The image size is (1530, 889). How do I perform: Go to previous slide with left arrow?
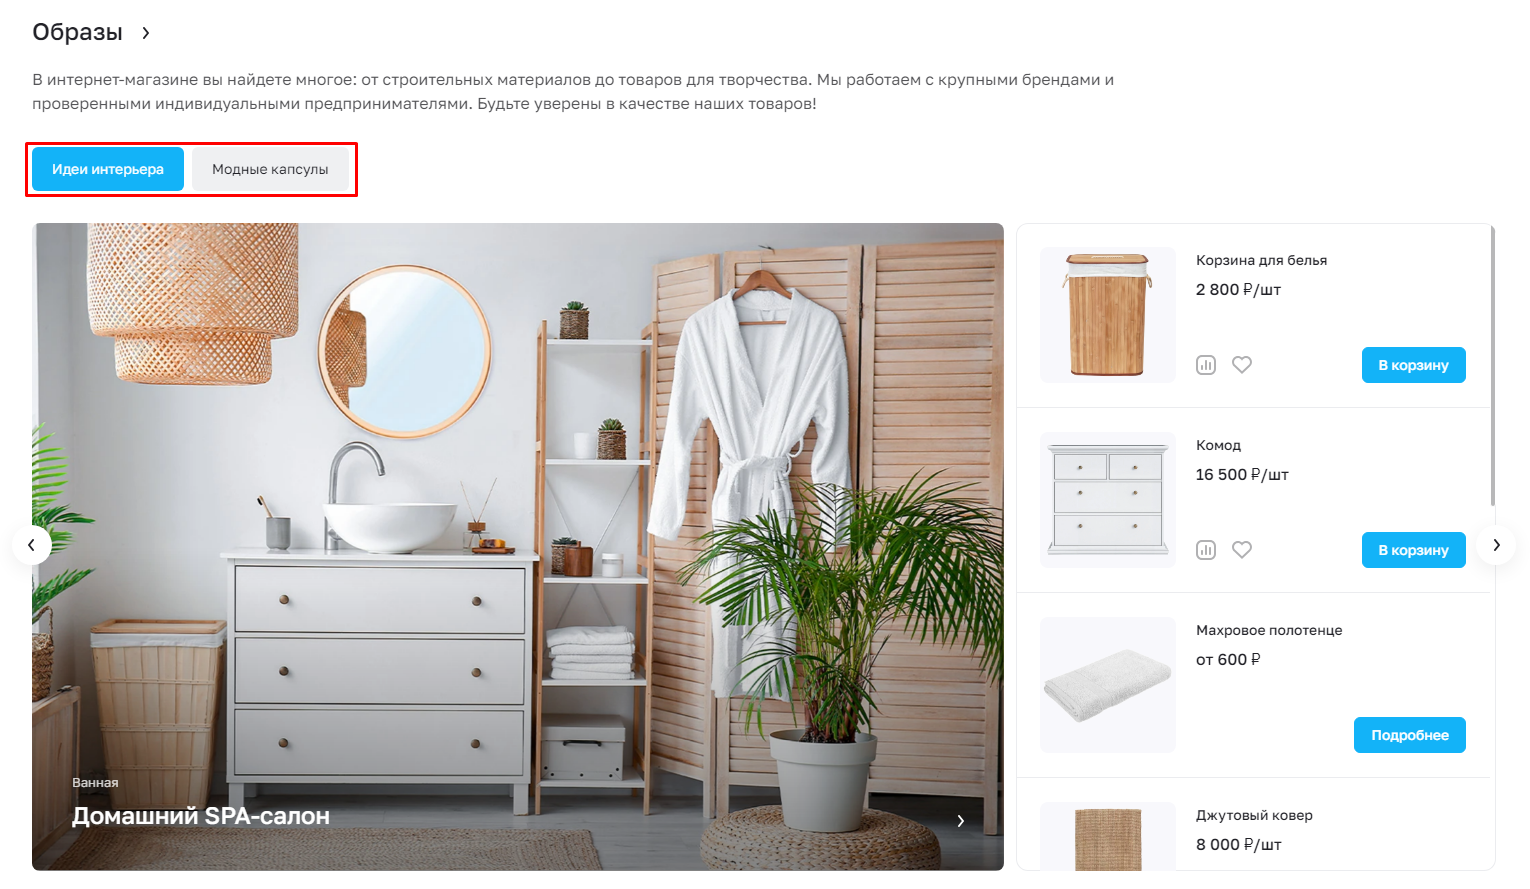[x=32, y=545]
